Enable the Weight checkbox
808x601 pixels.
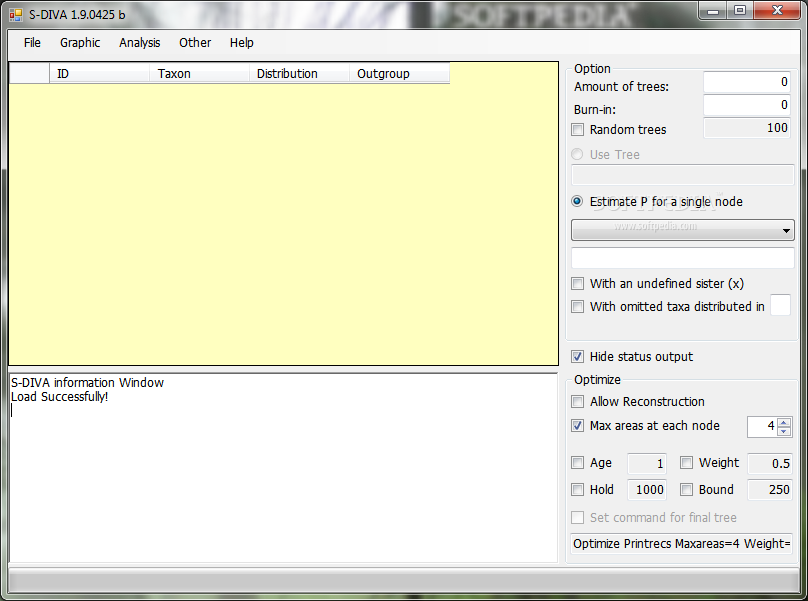pos(686,463)
